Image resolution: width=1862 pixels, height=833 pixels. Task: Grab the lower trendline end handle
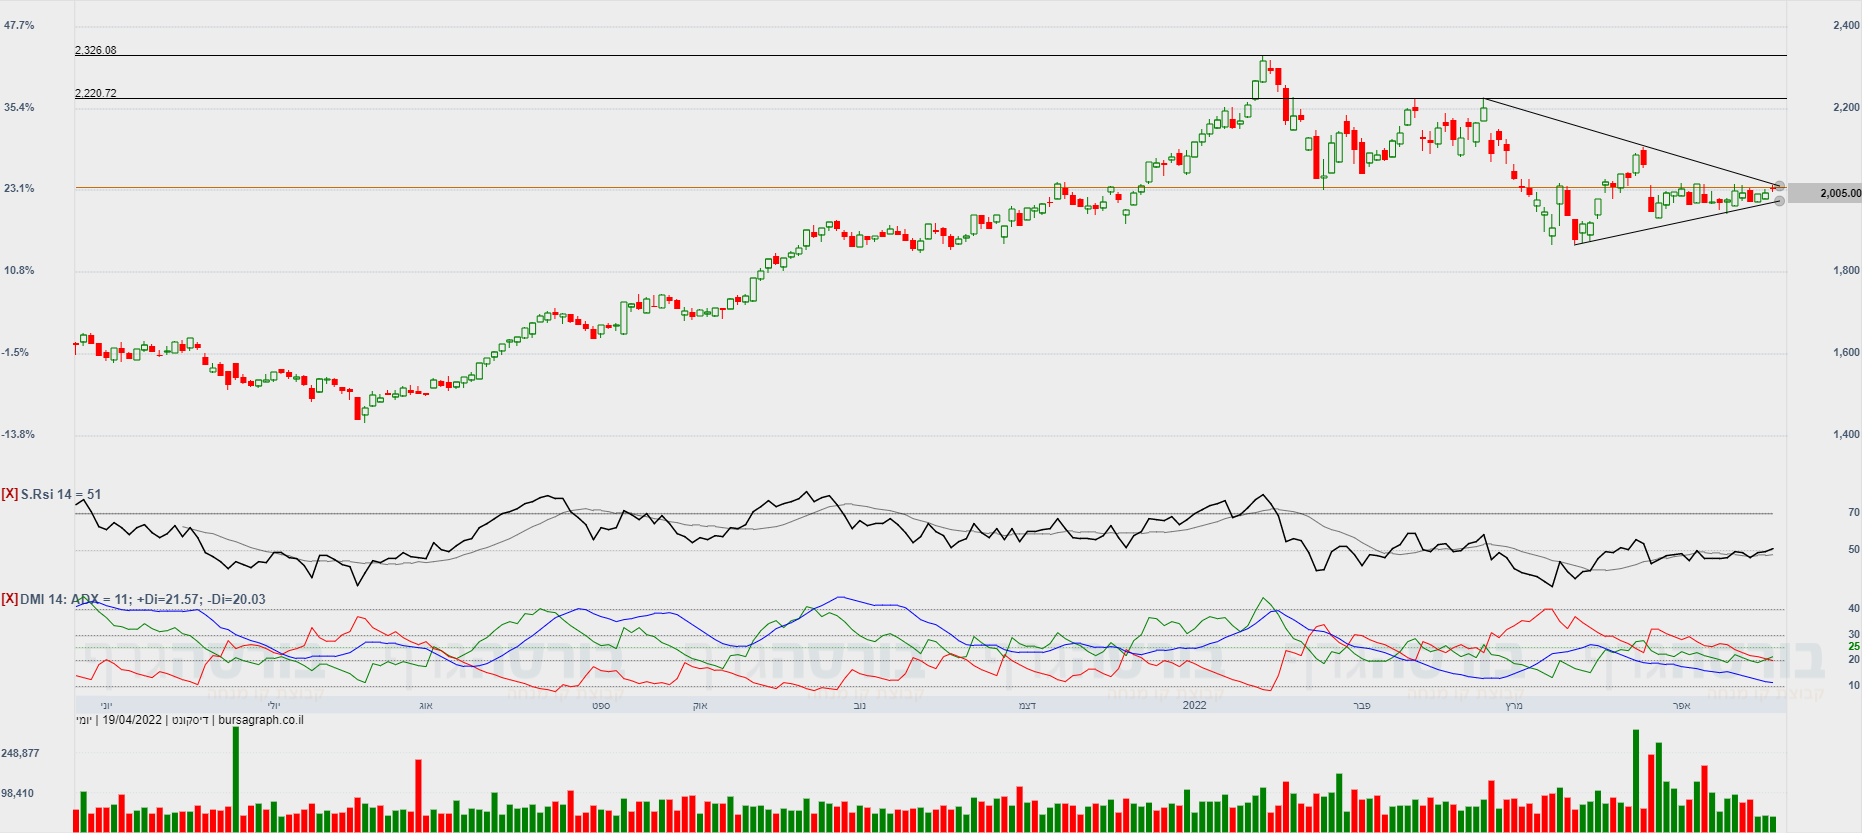(1779, 201)
